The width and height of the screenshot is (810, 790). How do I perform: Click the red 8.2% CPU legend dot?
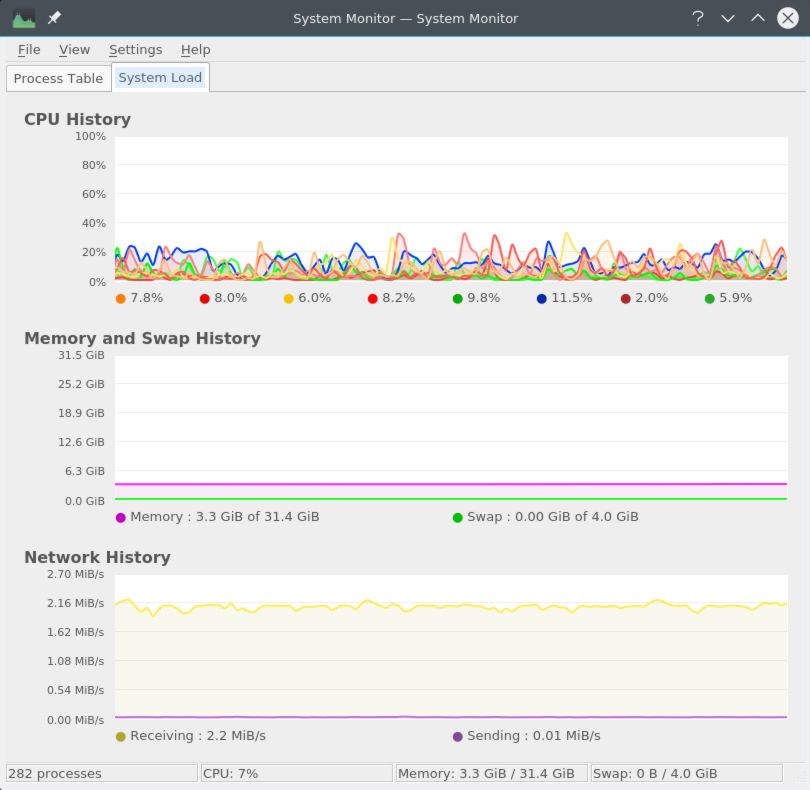[x=372, y=299]
